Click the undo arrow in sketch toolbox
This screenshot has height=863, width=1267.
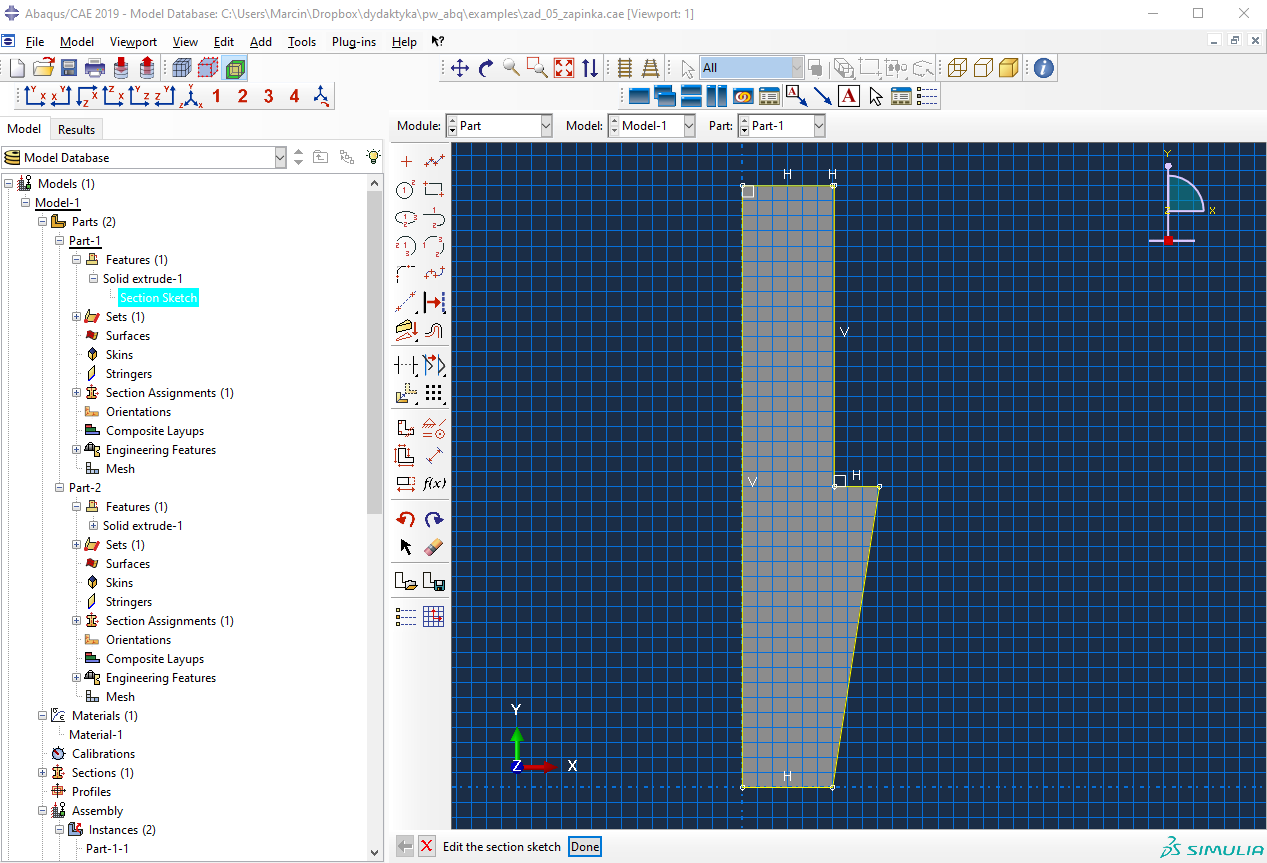coord(405,519)
